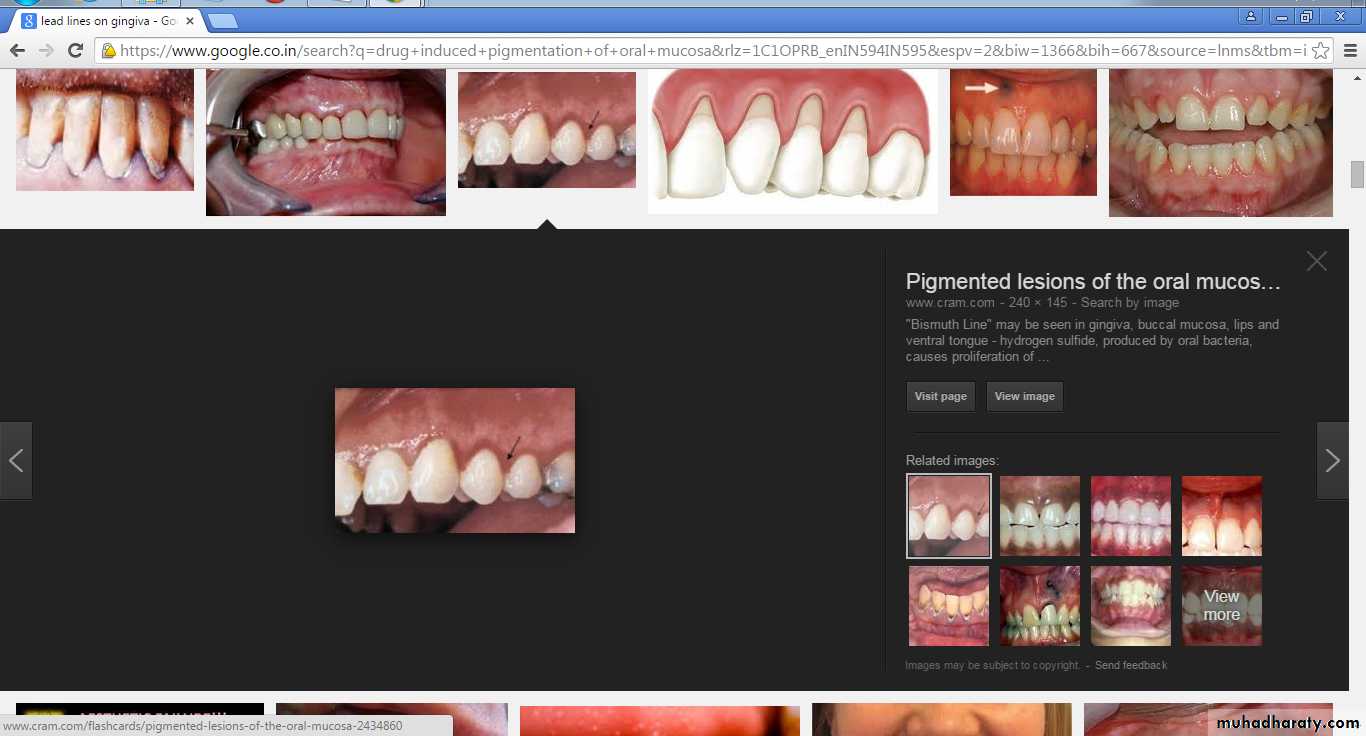Open the Chrome menu hamburger icon

point(1350,50)
